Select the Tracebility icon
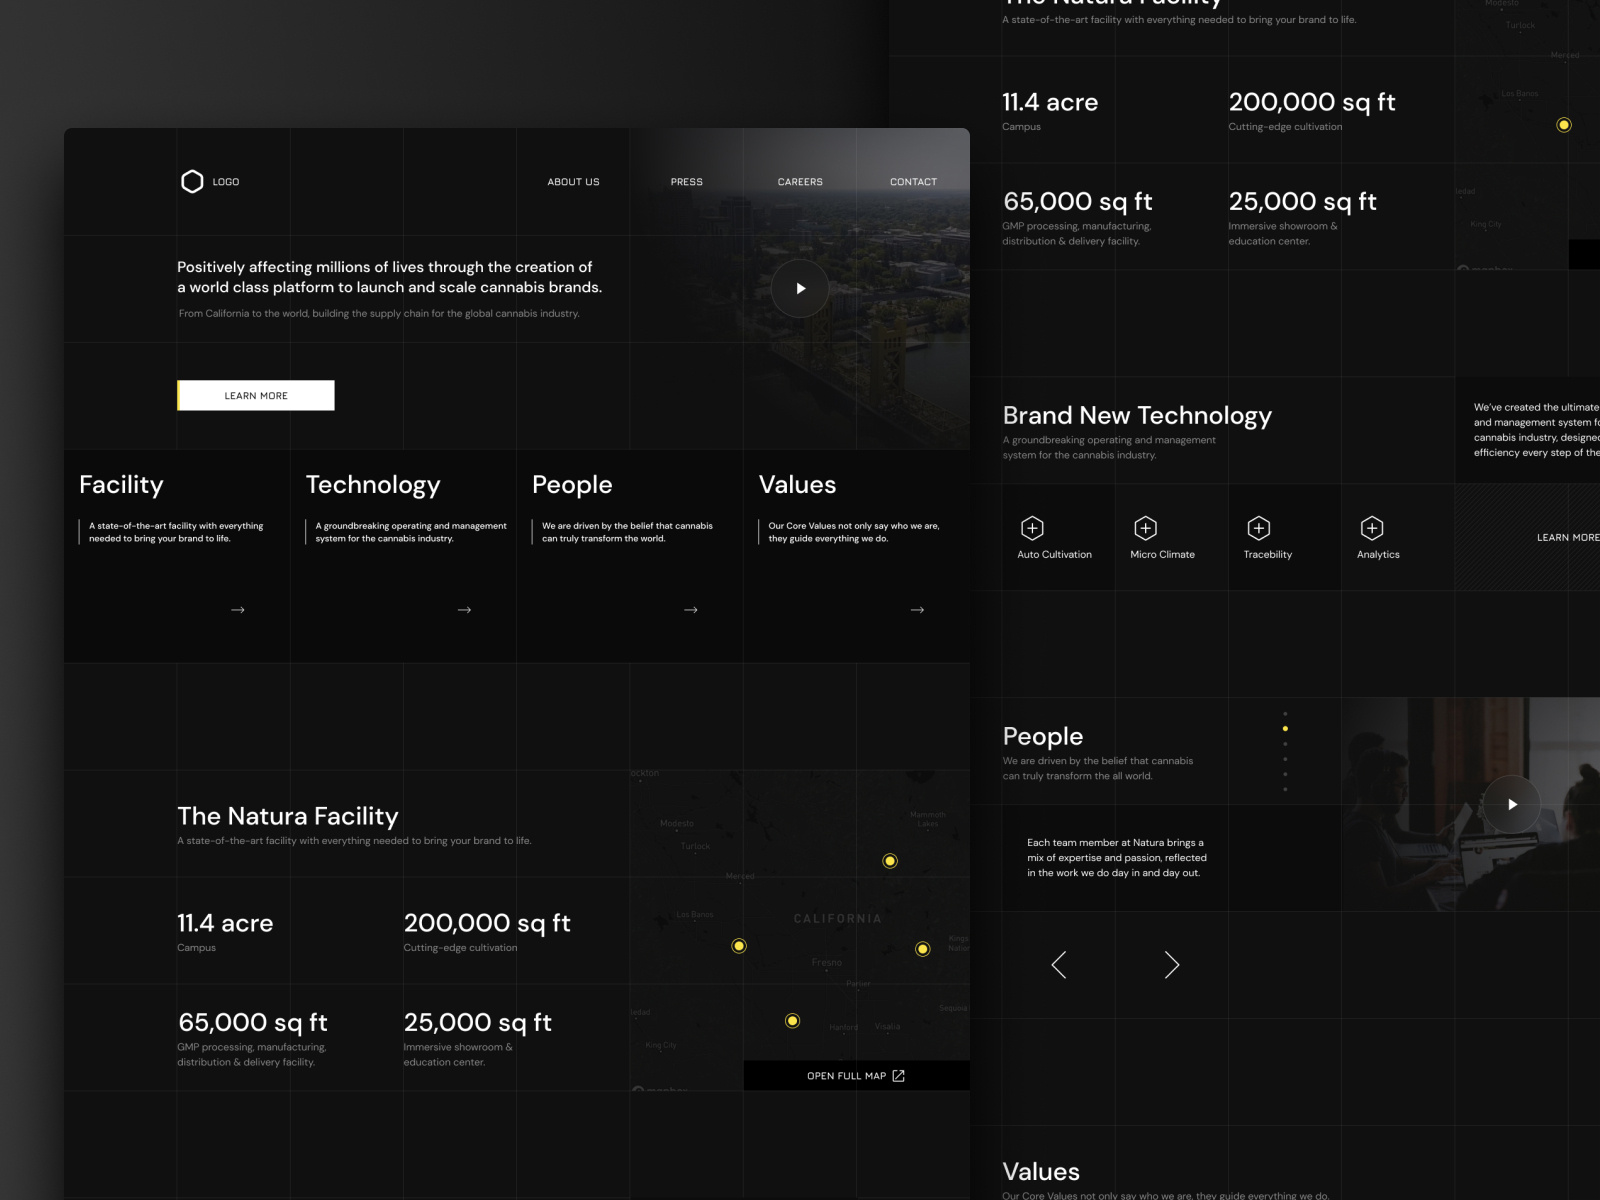This screenshot has width=1600, height=1200. click(x=1259, y=526)
